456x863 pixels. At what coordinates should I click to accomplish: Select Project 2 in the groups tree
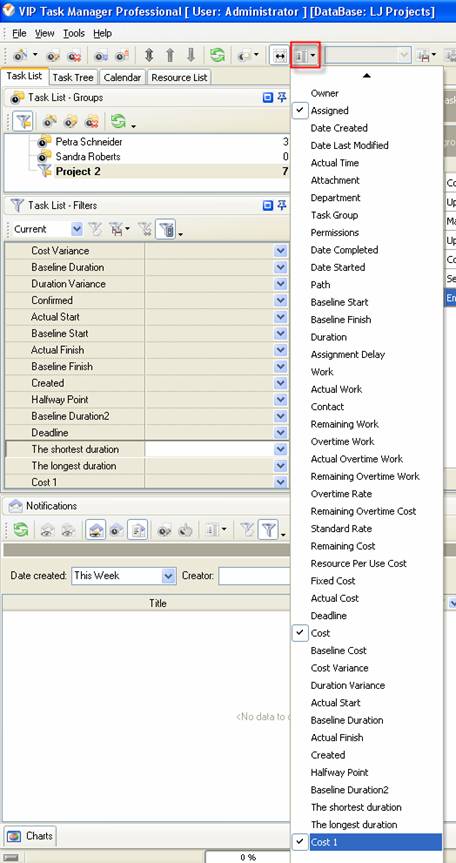78,171
